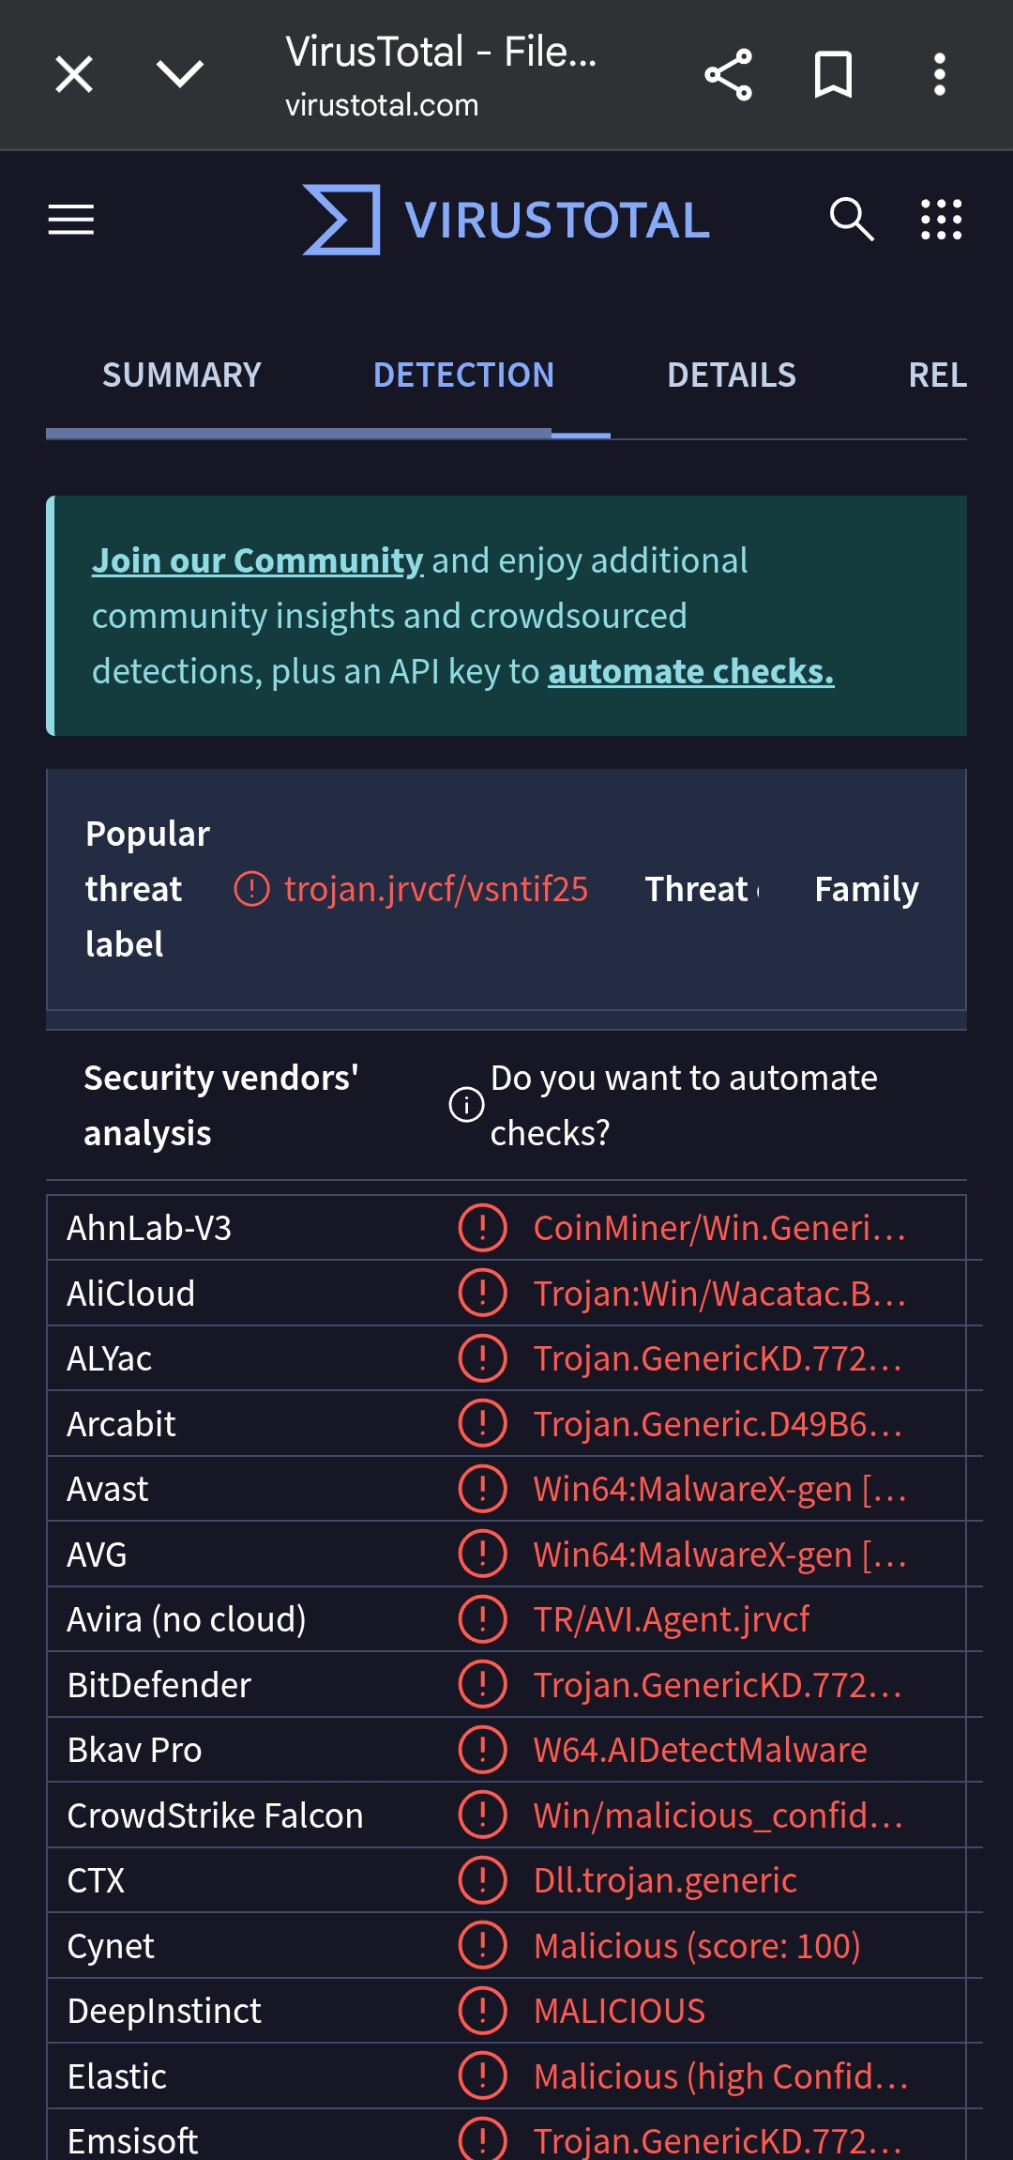Switch to the DETAILS tab
Viewport: 1013px width, 2160px height.
[731, 375]
